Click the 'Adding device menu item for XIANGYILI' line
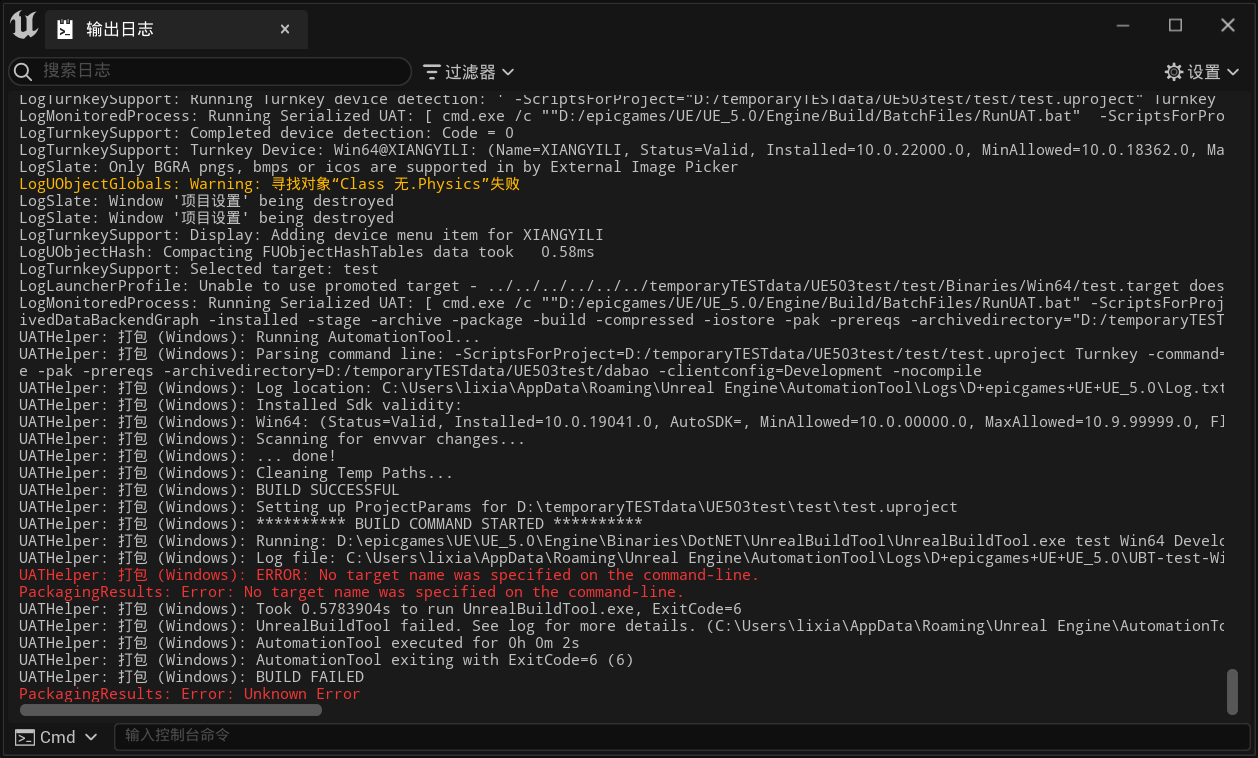This screenshot has height=758, width=1258. (x=311, y=235)
